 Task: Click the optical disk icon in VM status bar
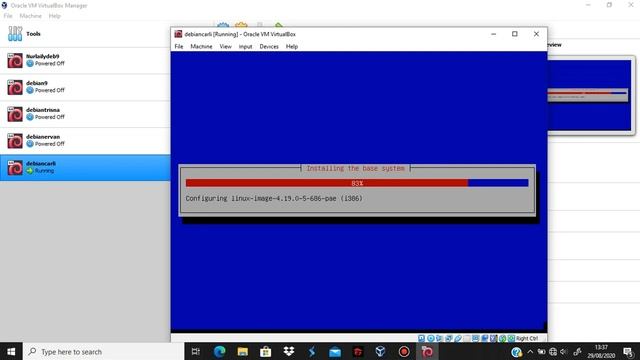coord(430,338)
